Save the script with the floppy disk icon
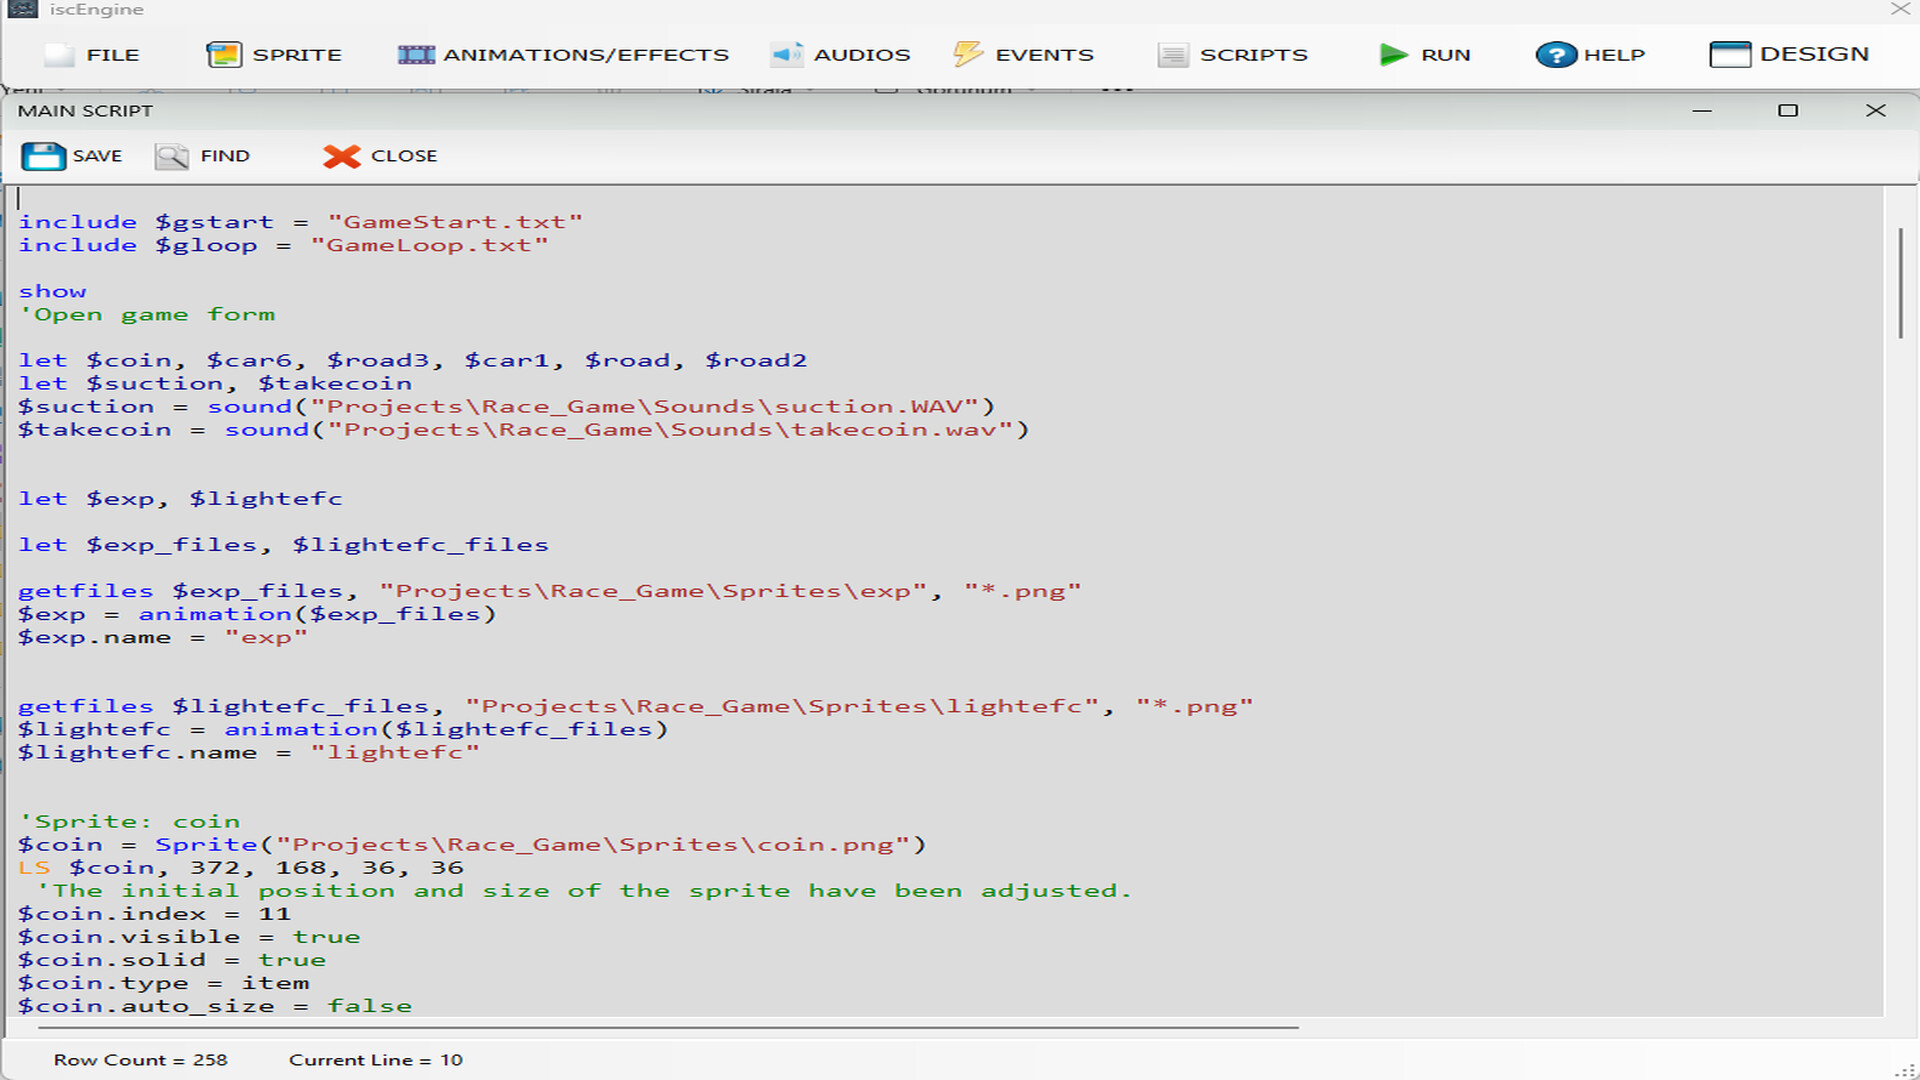Viewport: 1920px width, 1080px height. pos(42,155)
